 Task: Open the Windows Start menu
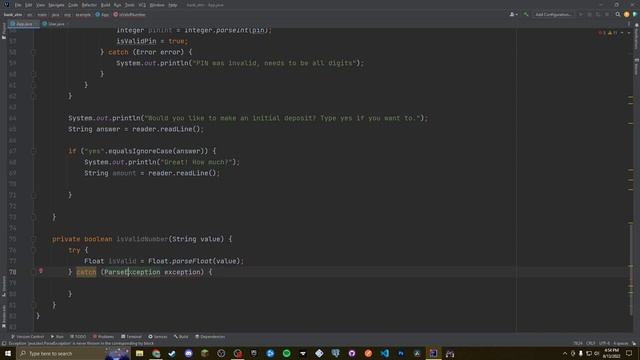pos(7,353)
